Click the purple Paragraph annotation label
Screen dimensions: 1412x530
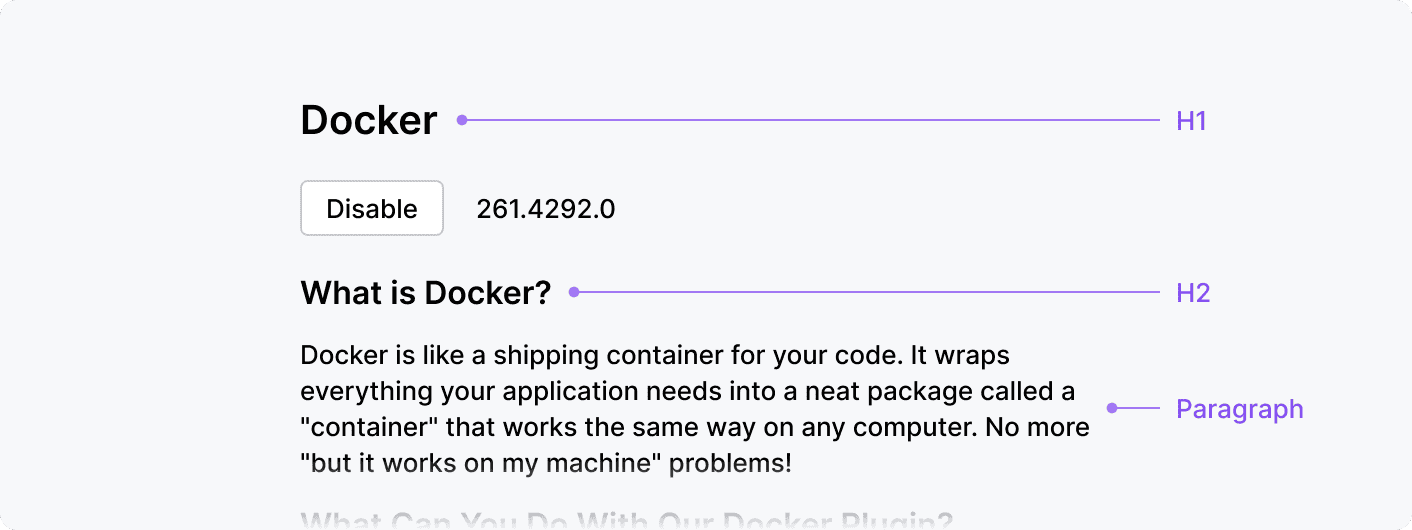(1239, 409)
